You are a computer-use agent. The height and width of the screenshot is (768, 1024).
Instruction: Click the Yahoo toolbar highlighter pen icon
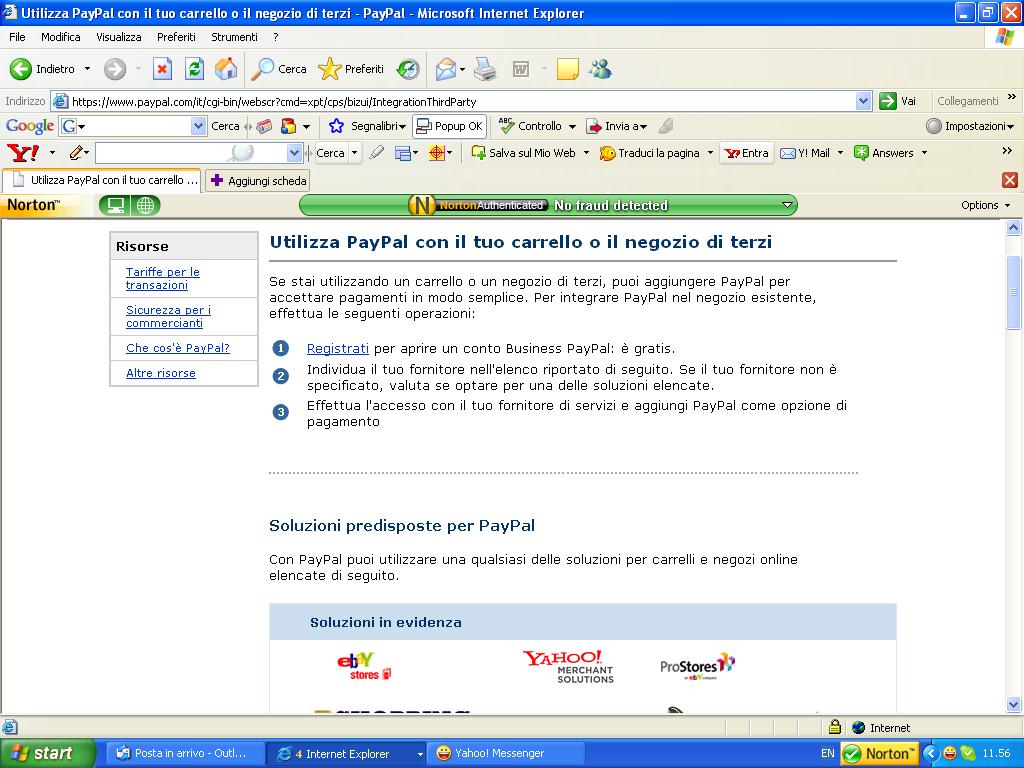[x=377, y=153]
